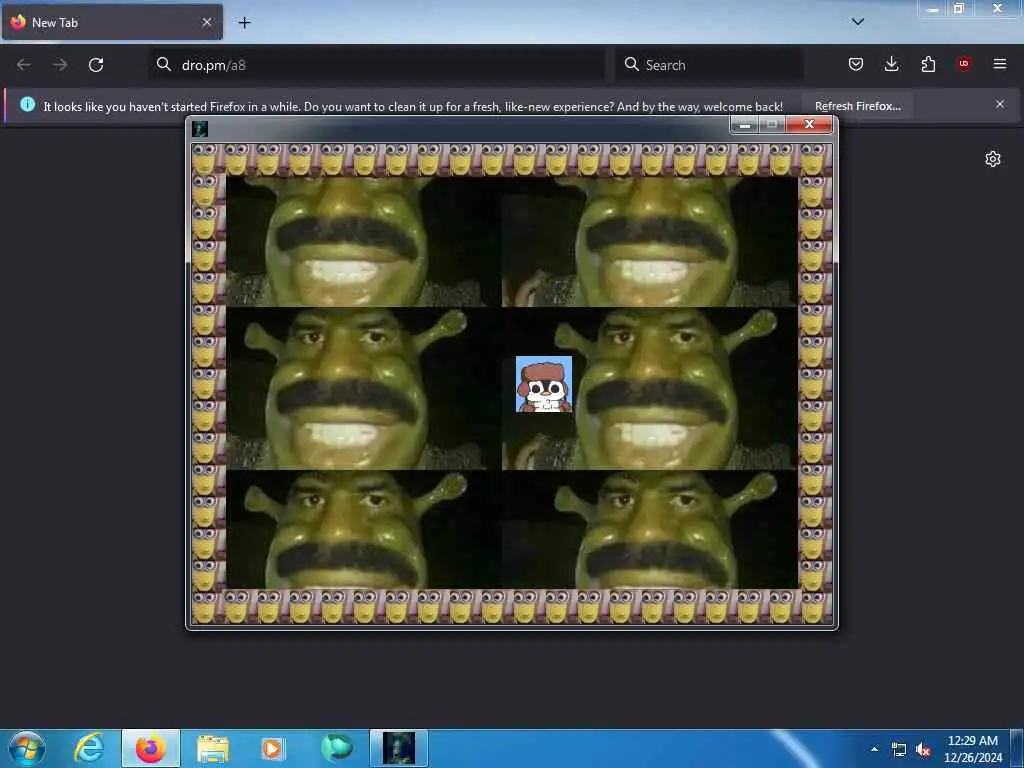Click the address bar showing dro.pm/a8

[377, 65]
